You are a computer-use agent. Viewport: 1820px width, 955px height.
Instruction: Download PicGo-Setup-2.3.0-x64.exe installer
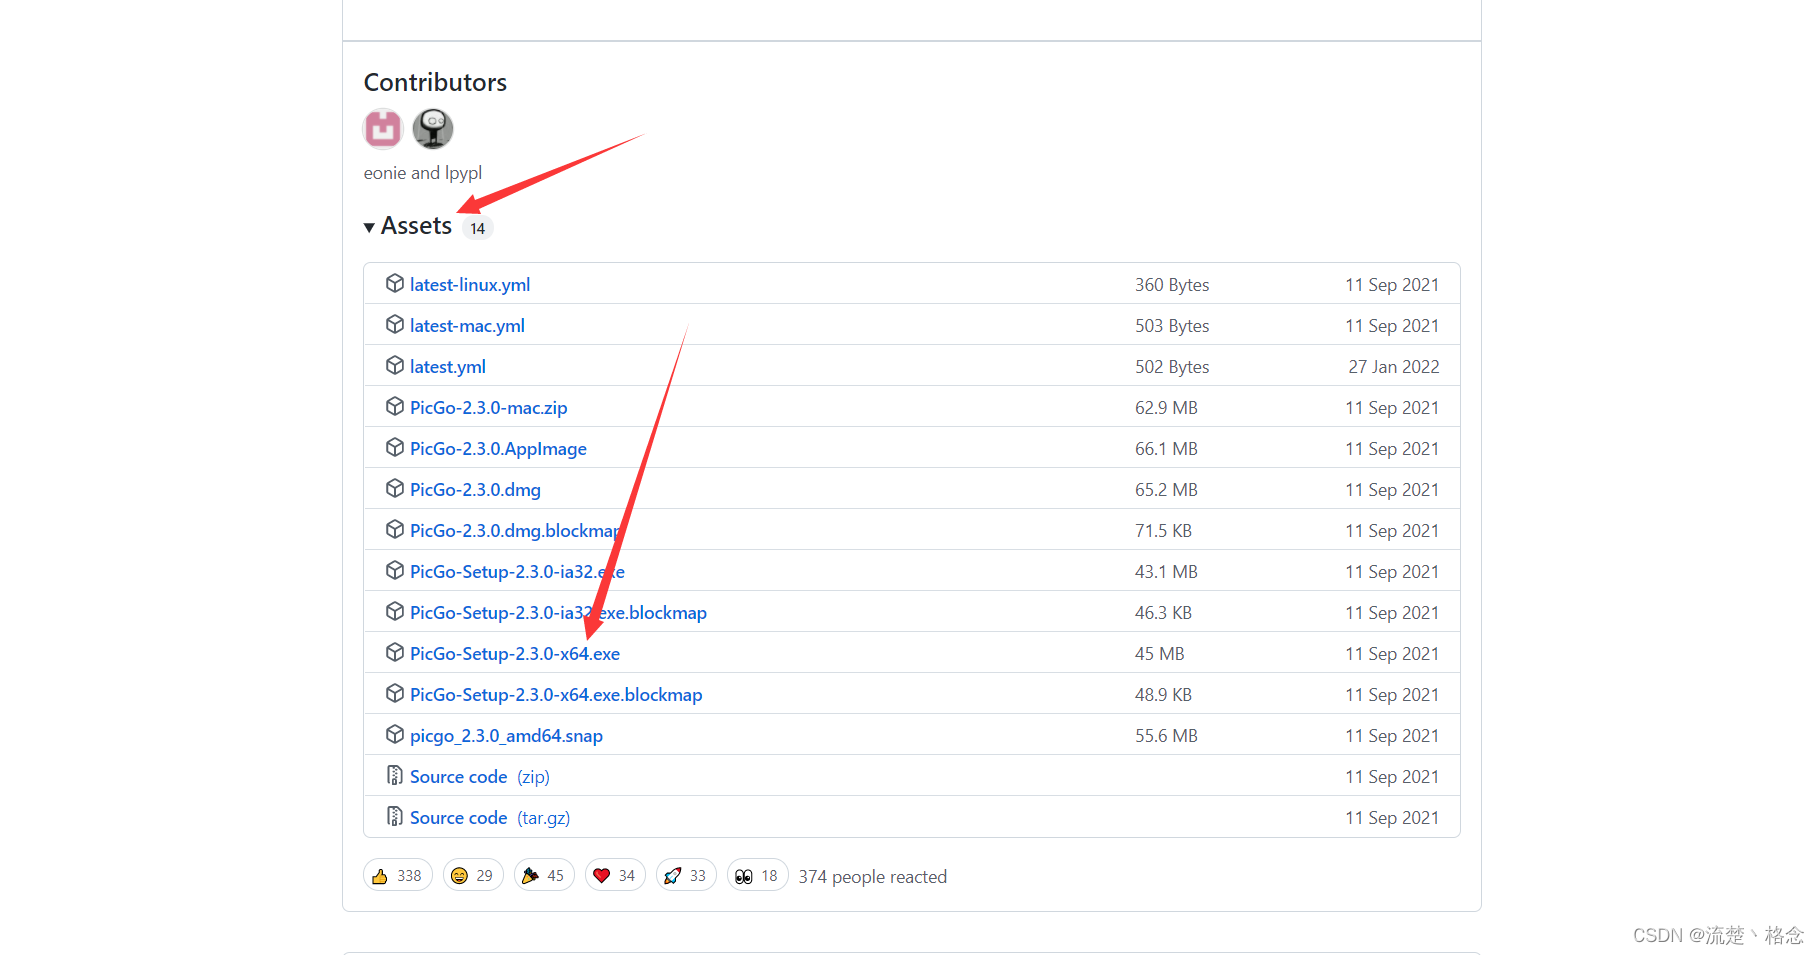click(x=515, y=654)
